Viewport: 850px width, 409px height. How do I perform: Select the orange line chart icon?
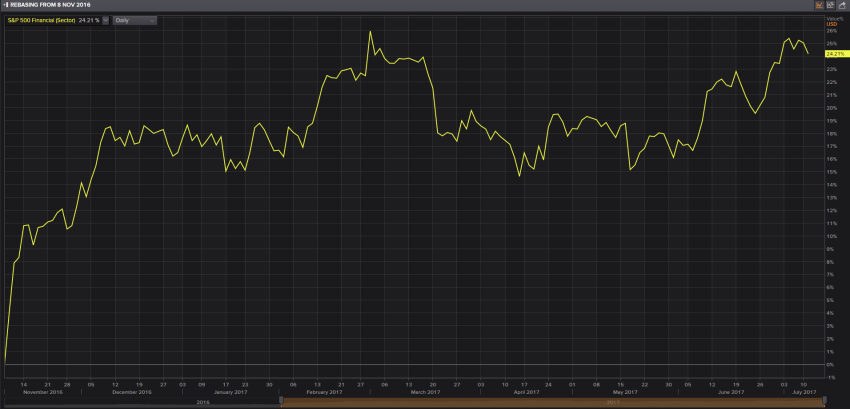(819, 5)
